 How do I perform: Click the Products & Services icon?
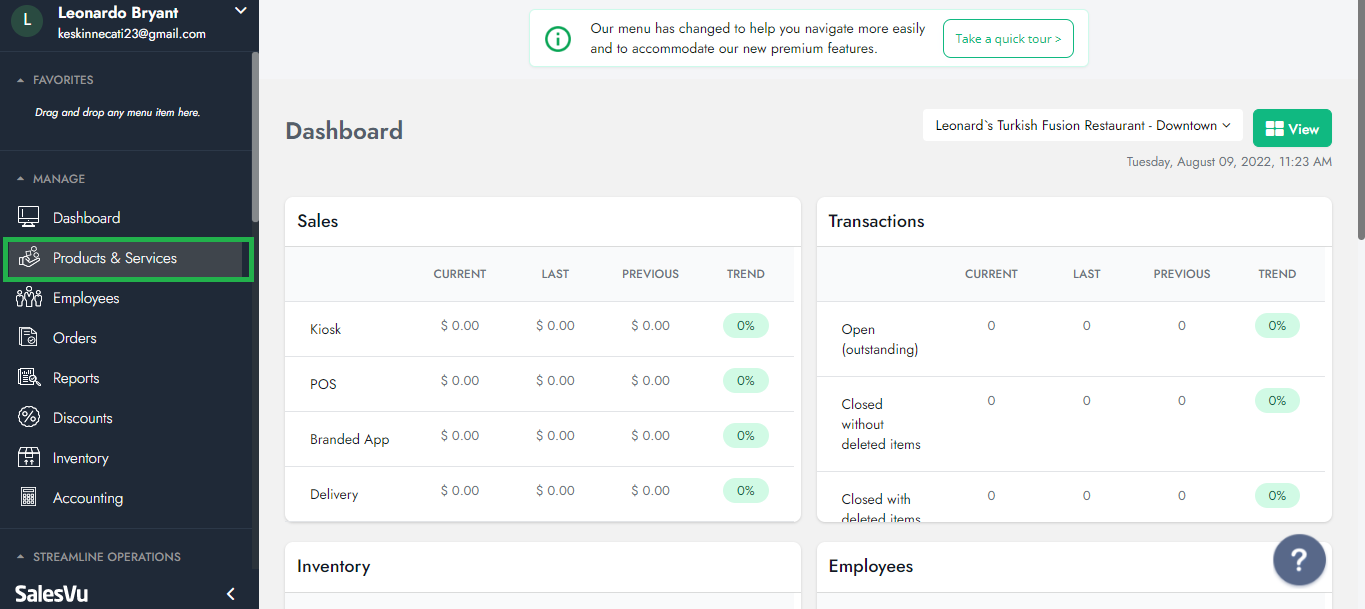point(28,258)
